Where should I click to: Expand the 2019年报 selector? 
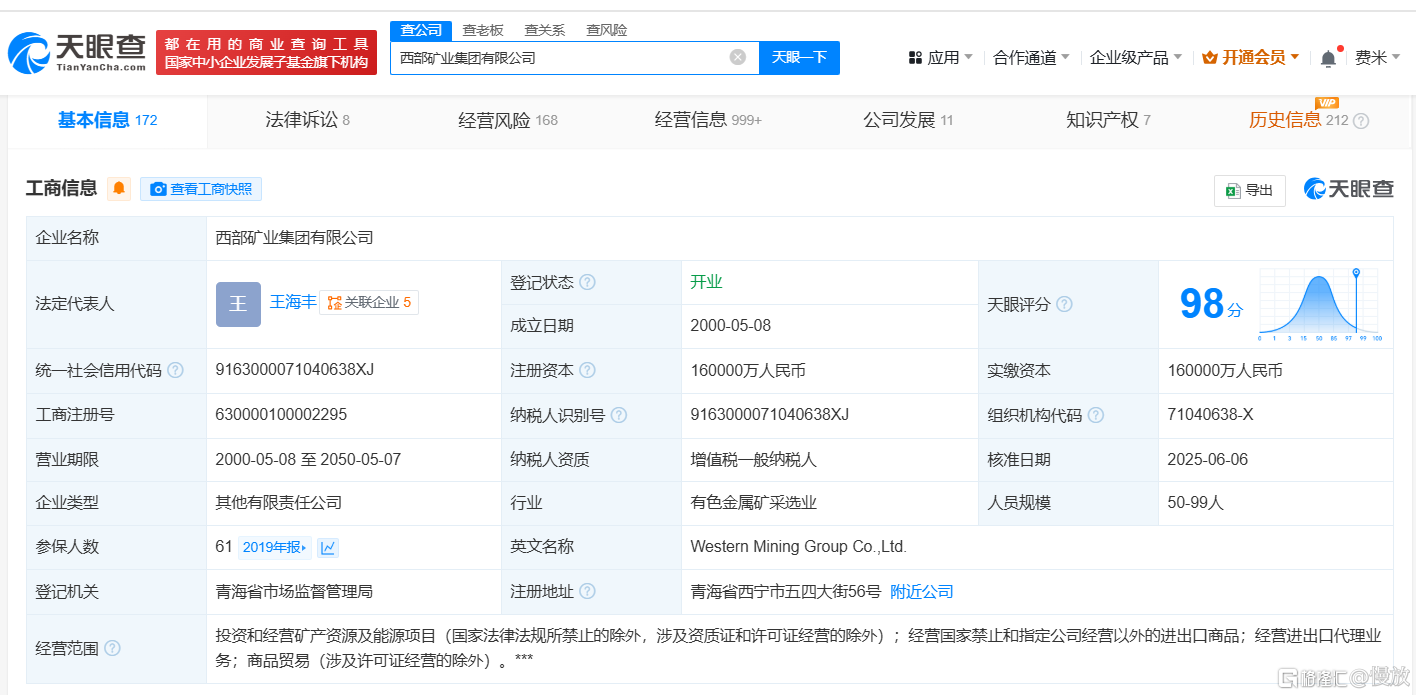(275, 547)
